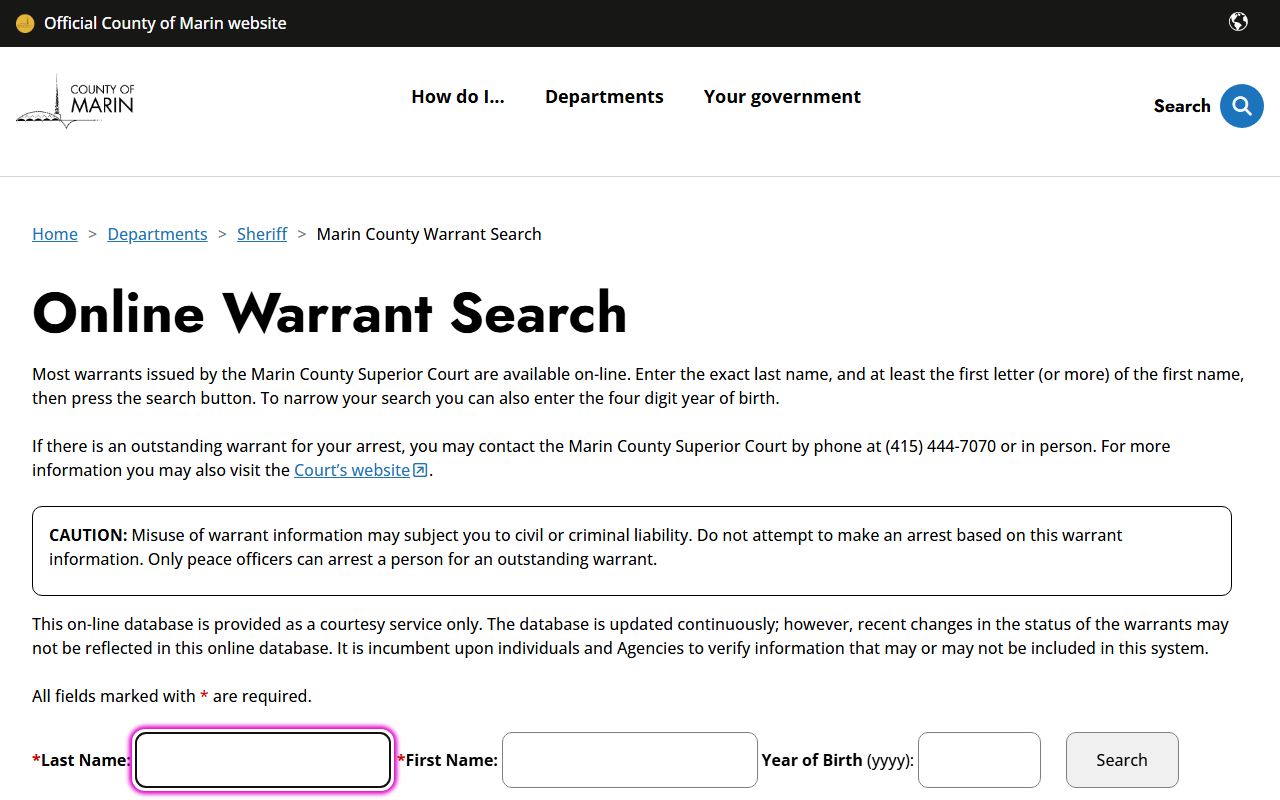Click the Search label in the header
The width and height of the screenshot is (1280, 800).
click(x=1182, y=106)
